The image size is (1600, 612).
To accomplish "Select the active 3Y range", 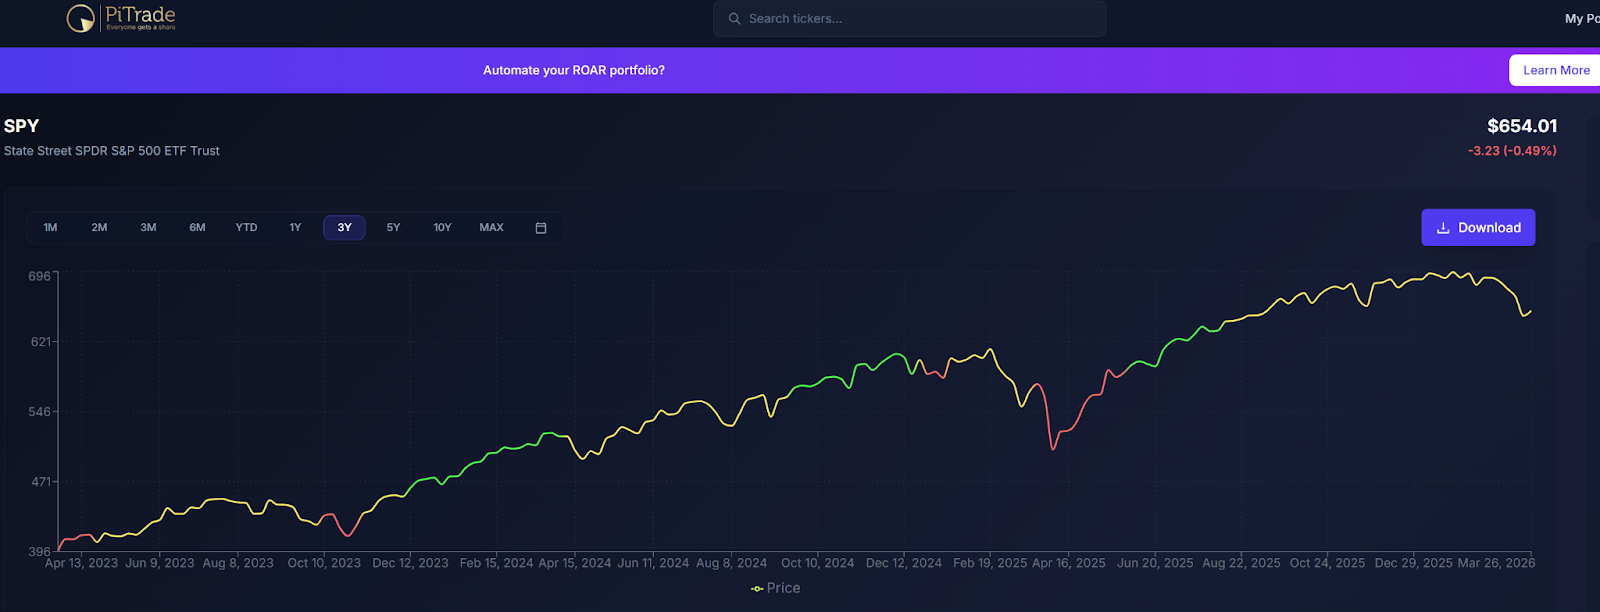I will tap(344, 228).
